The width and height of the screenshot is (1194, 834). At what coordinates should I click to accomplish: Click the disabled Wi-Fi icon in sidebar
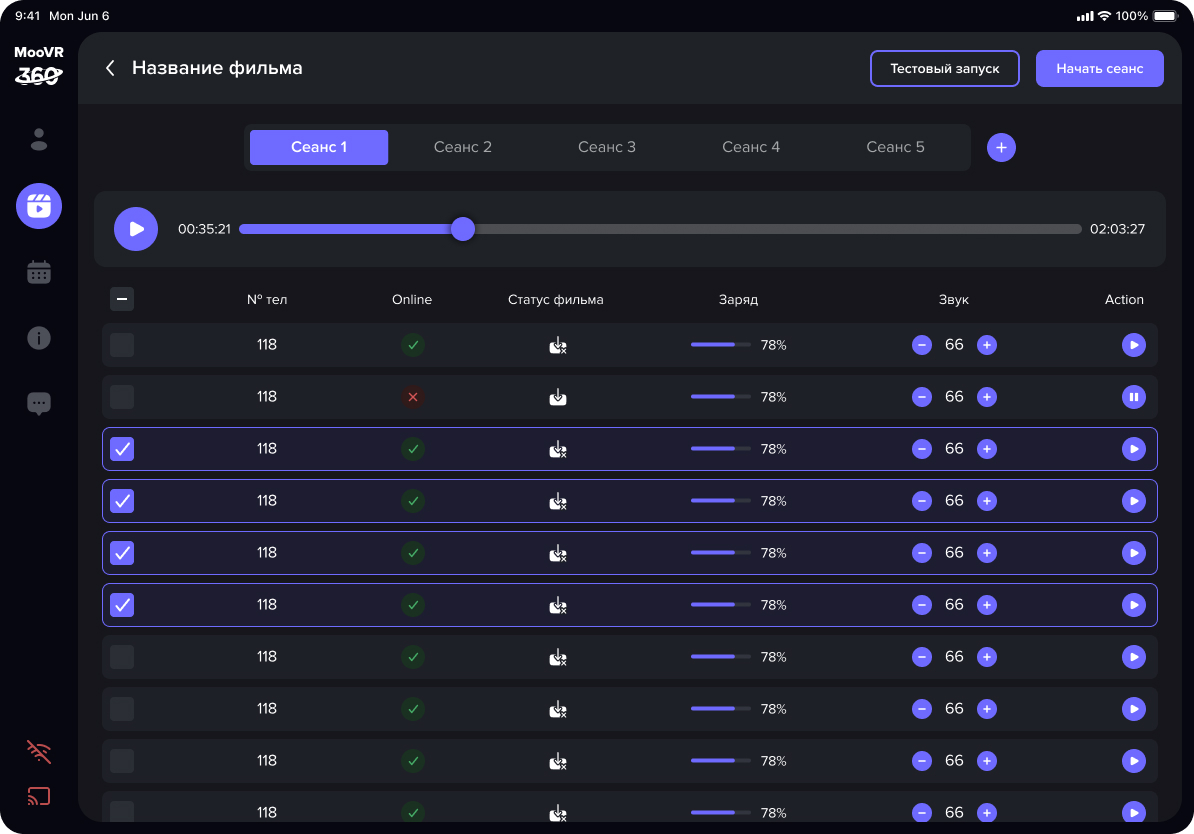(39, 752)
